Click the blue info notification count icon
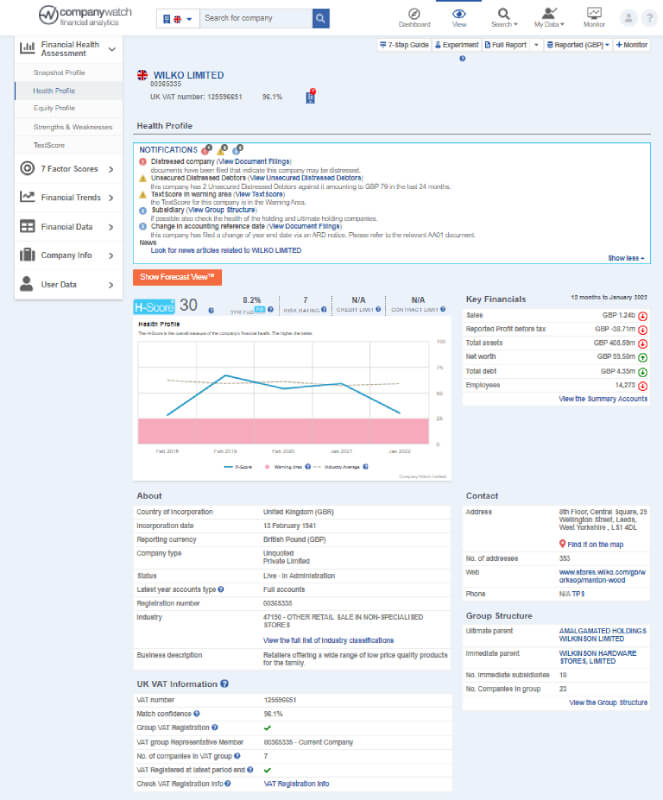663x800 pixels. 237,149
